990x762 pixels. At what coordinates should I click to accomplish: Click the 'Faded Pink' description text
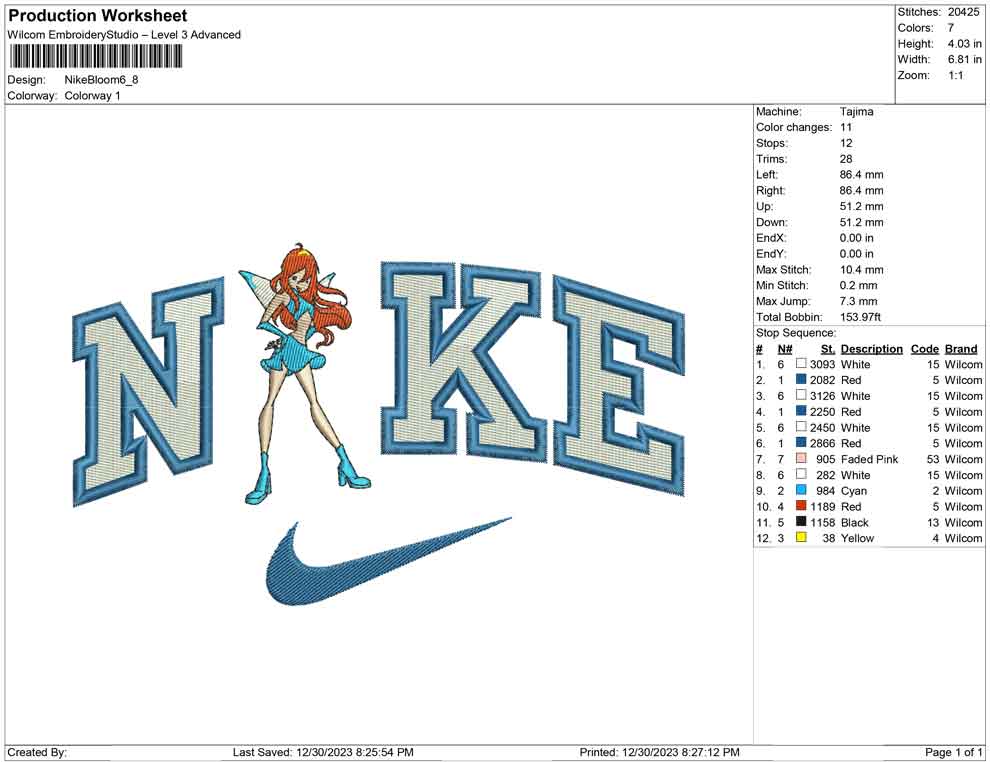click(x=869, y=459)
